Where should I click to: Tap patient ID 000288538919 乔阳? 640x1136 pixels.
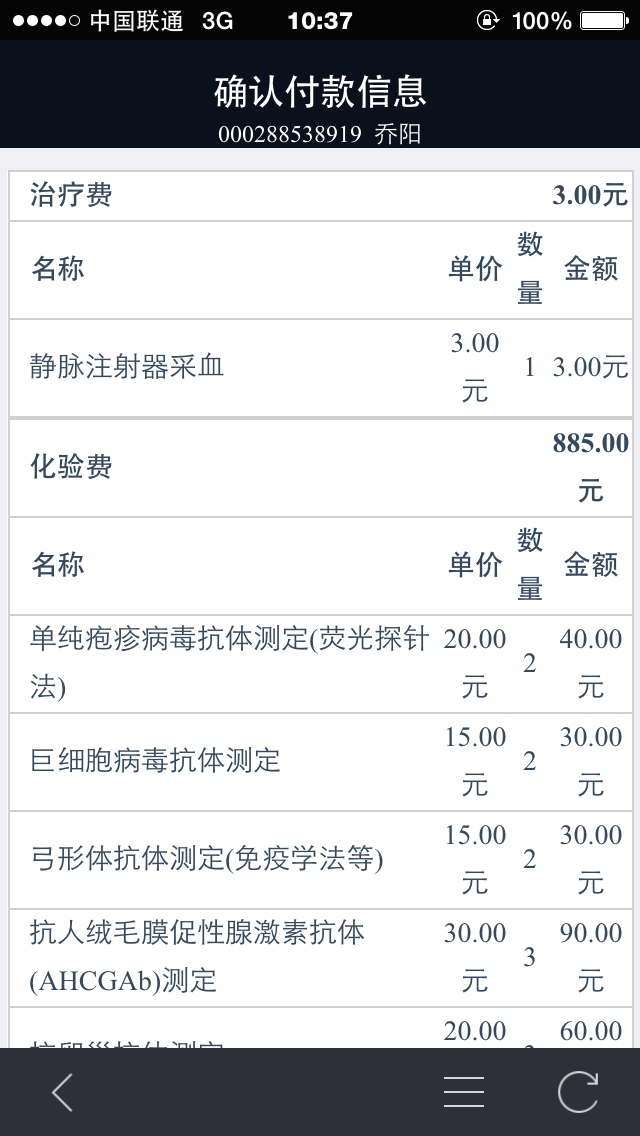pos(320,134)
